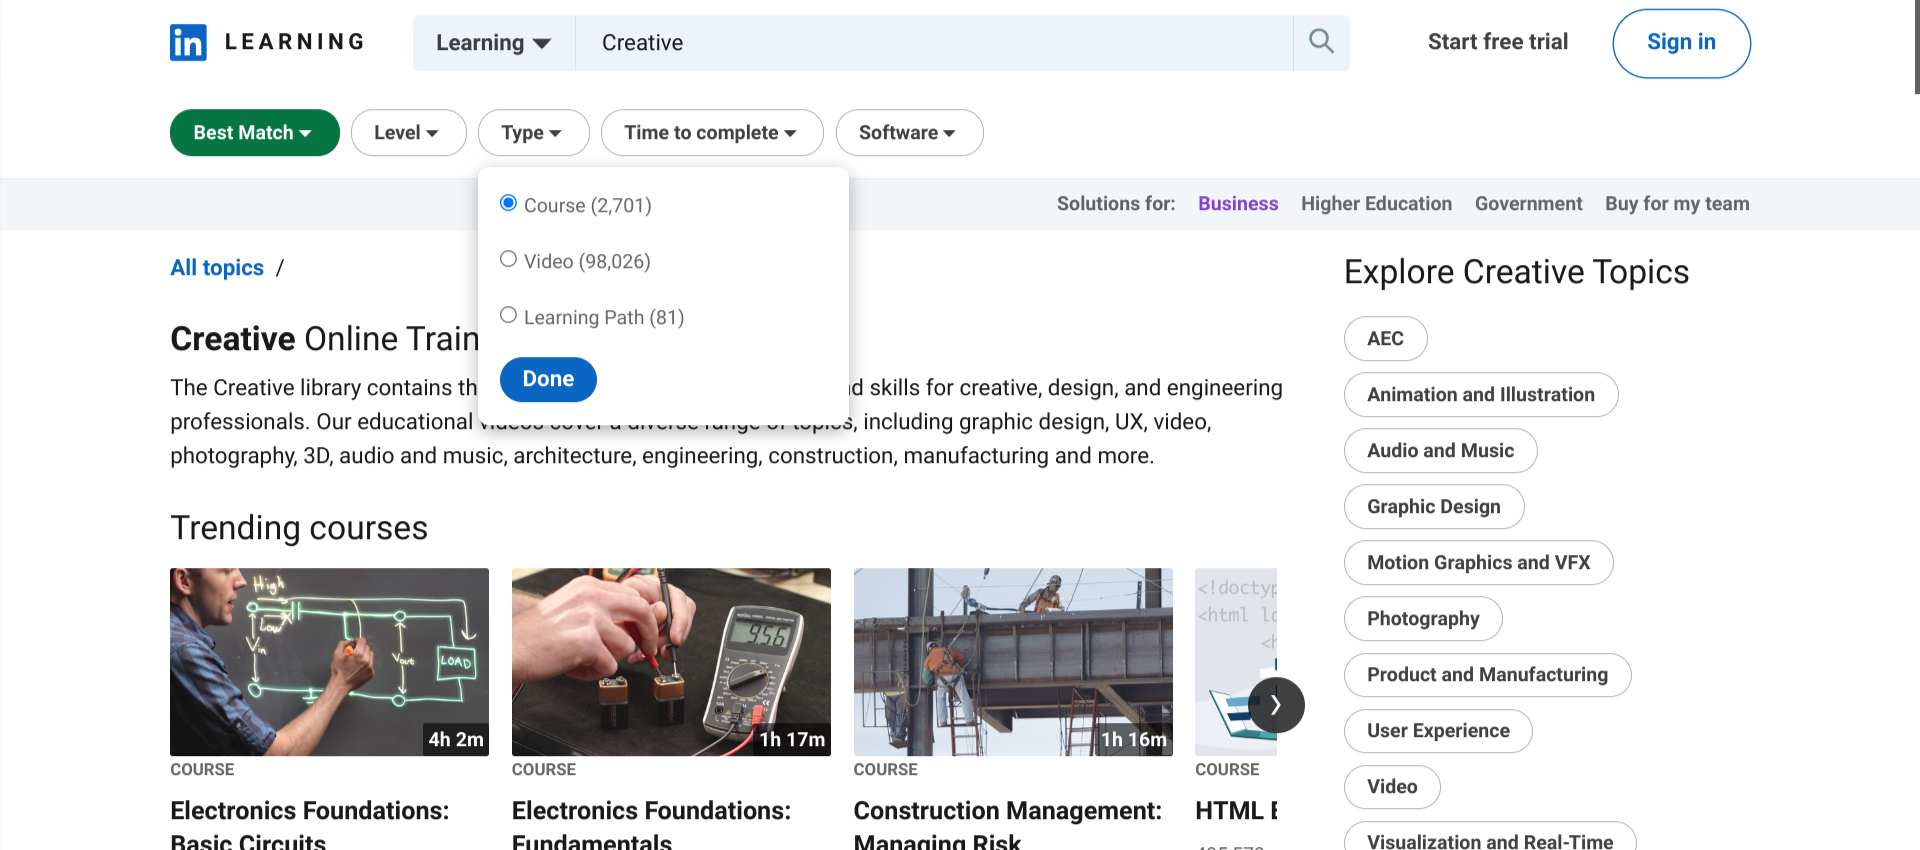Go to the All topics breadcrumb

pyautogui.click(x=217, y=268)
